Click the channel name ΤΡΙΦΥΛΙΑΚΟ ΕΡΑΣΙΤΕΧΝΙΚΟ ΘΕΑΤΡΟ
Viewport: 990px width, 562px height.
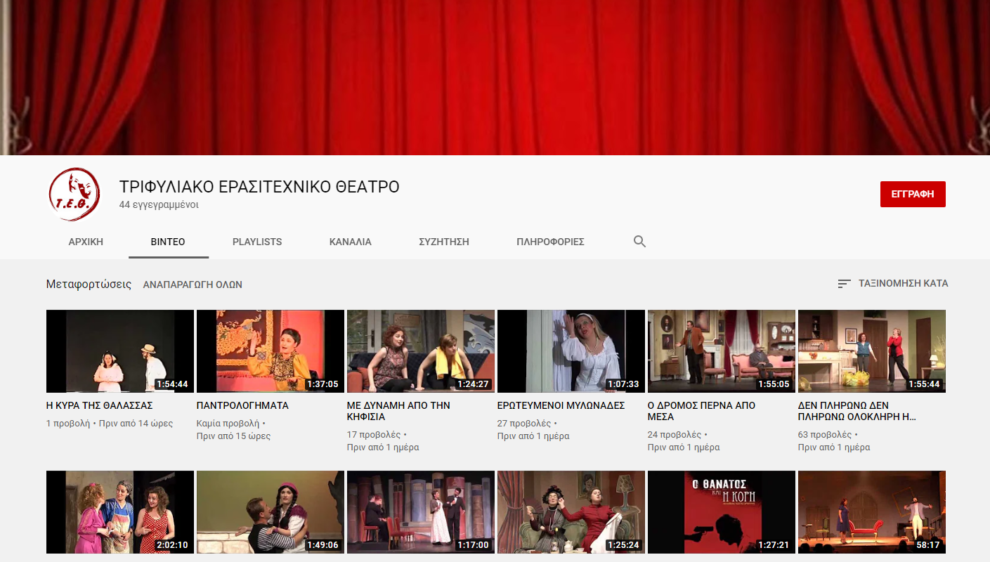click(x=259, y=187)
